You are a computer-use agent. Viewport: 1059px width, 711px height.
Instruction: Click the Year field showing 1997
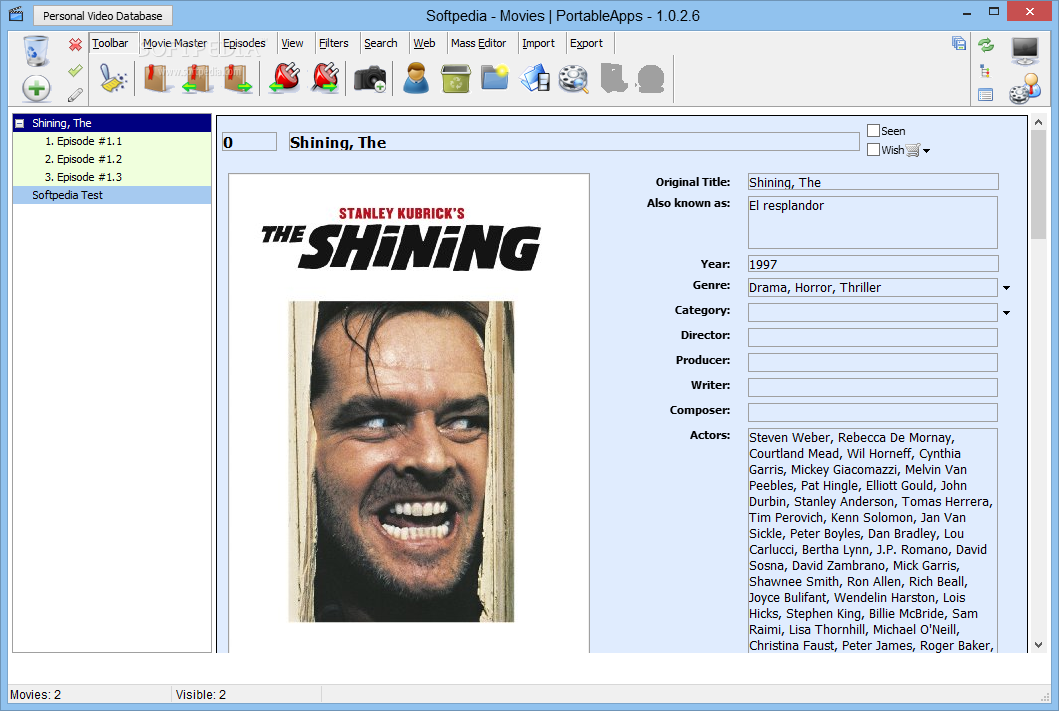[873, 264]
